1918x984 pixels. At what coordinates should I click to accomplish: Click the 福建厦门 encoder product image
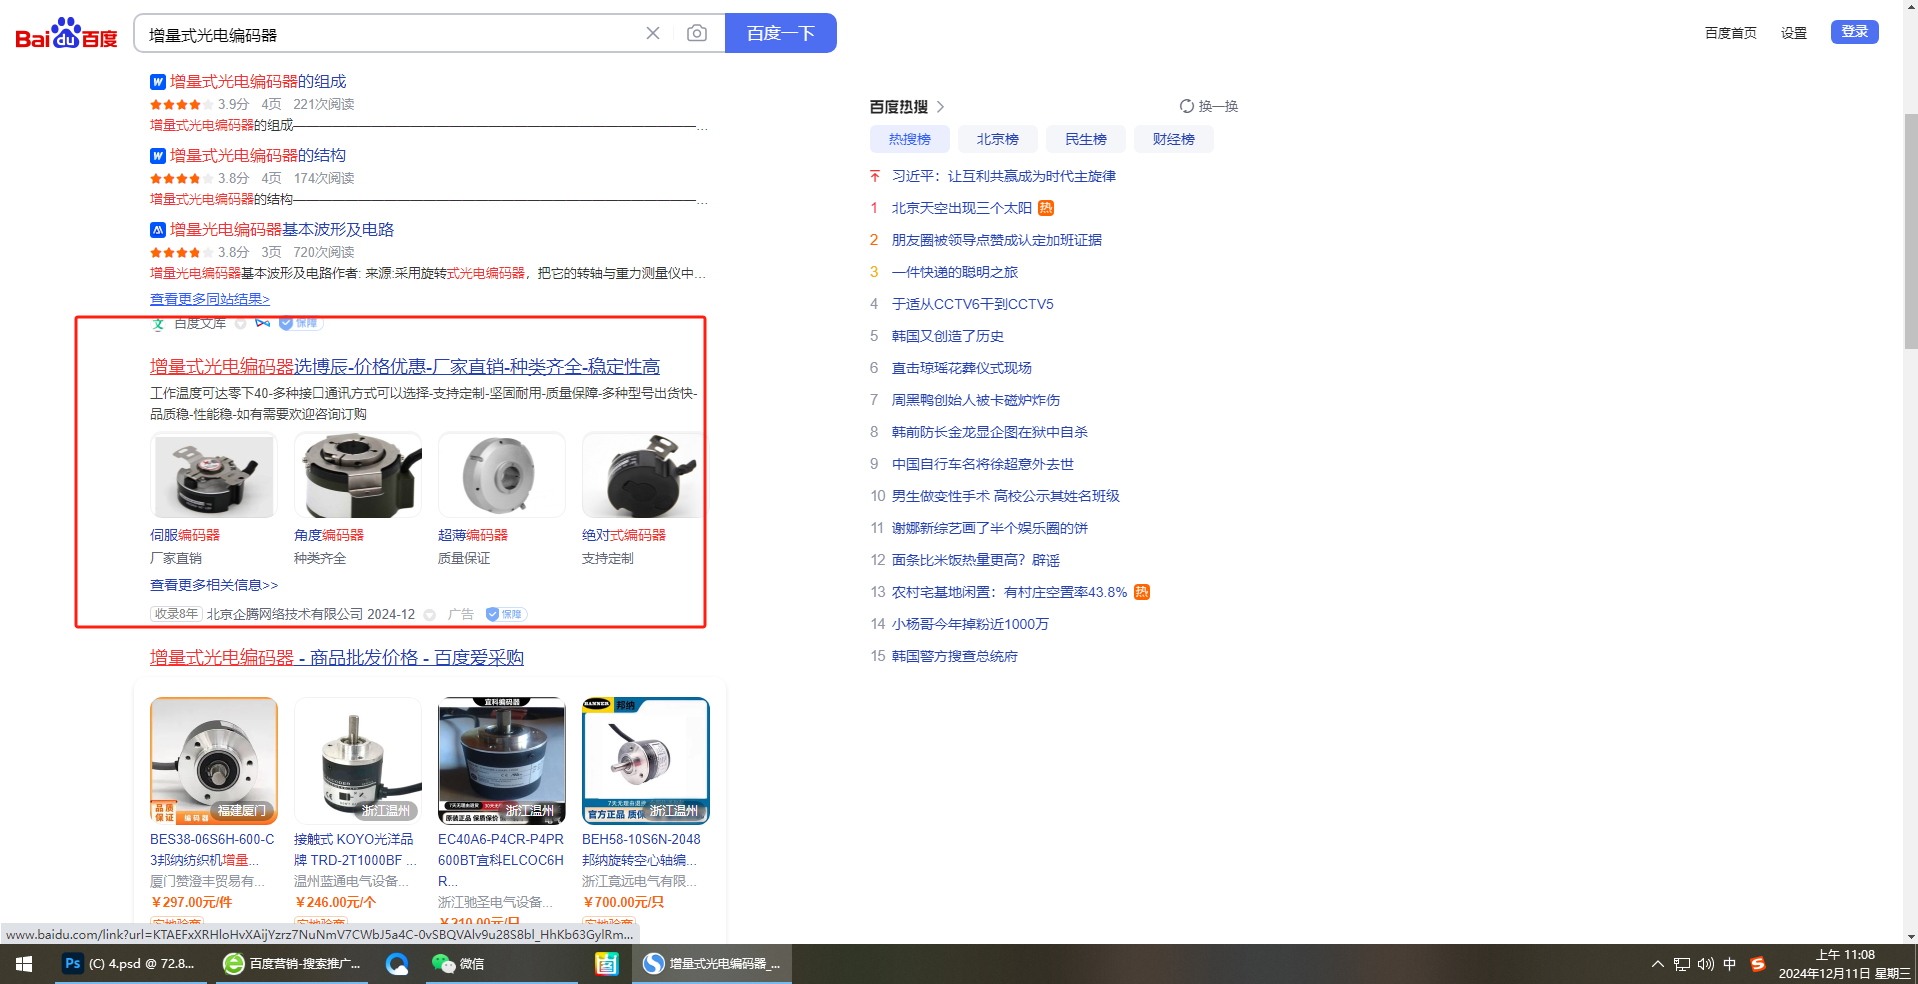click(214, 761)
